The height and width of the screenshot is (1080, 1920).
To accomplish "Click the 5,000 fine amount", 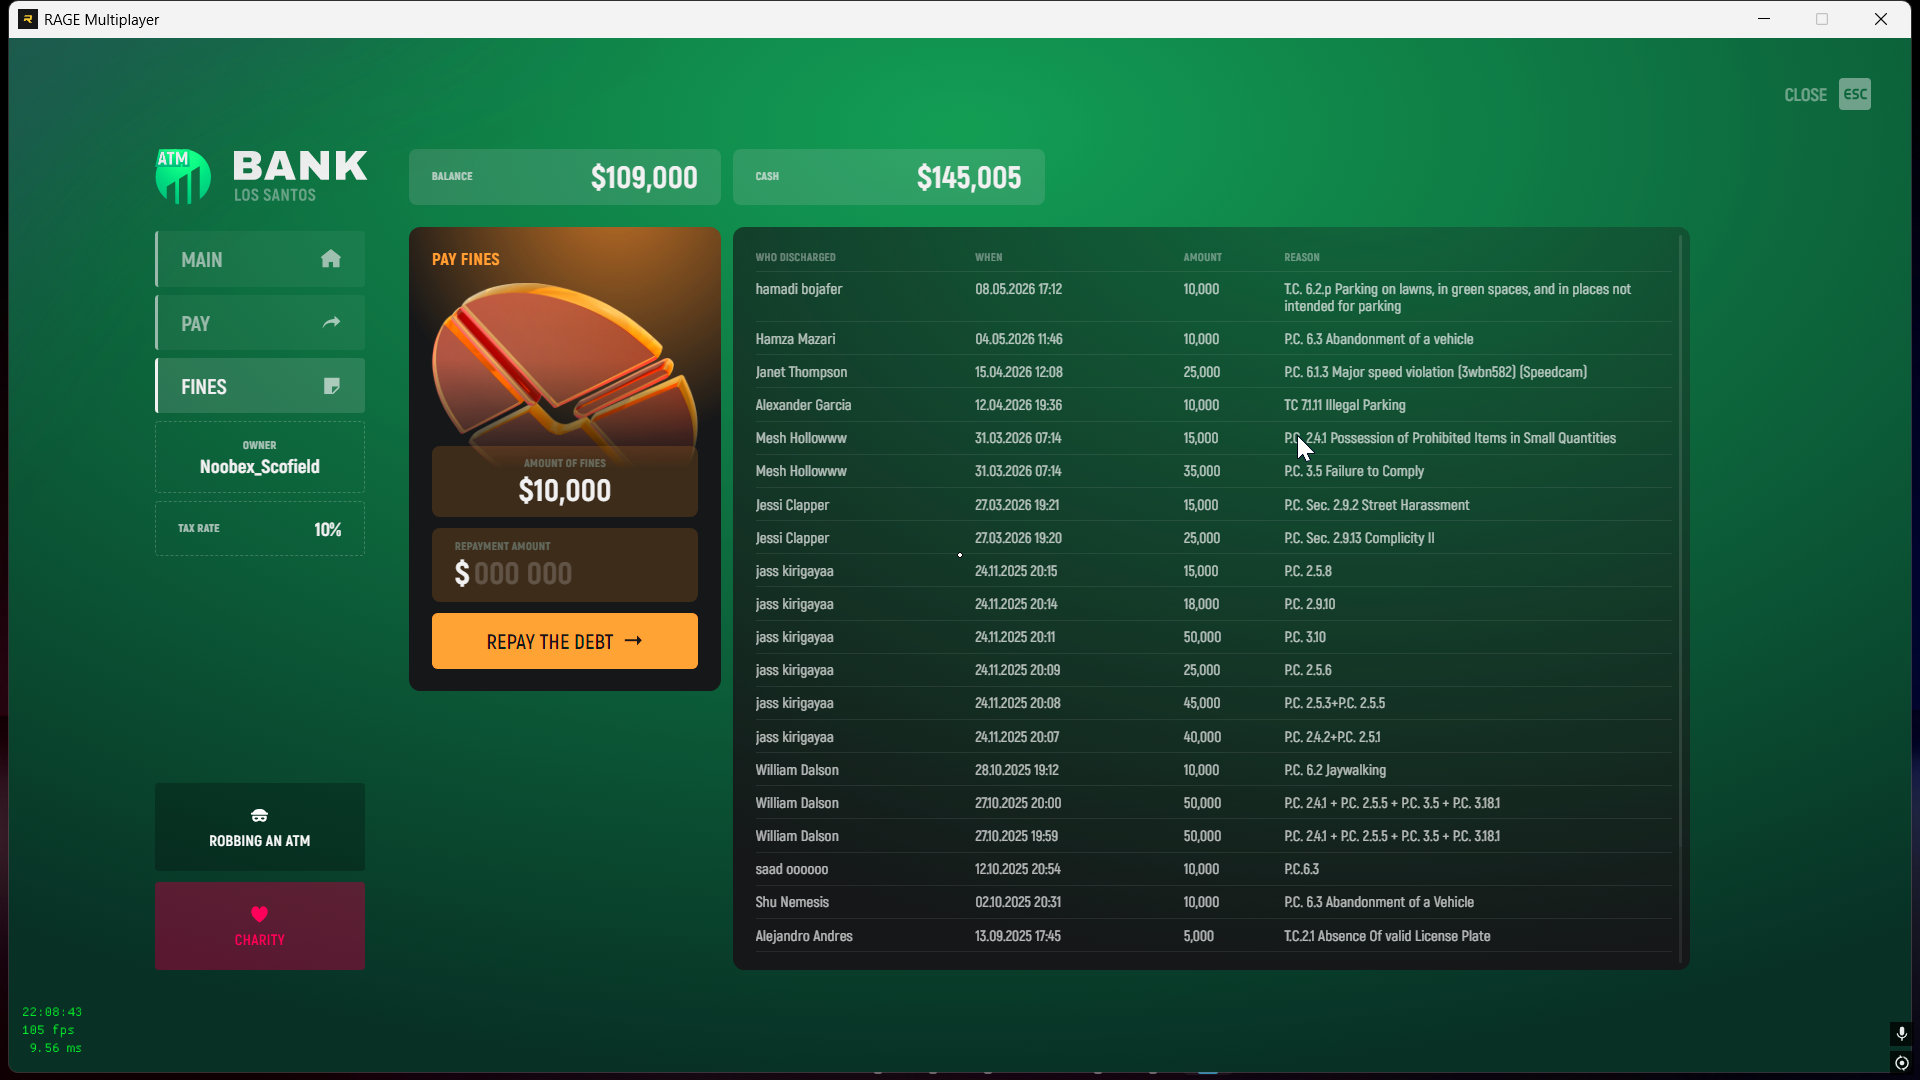I will (1198, 936).
